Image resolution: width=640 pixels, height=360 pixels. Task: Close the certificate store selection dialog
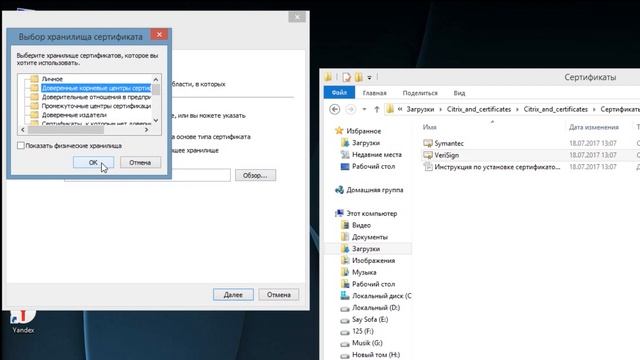[x=159, y=35]
